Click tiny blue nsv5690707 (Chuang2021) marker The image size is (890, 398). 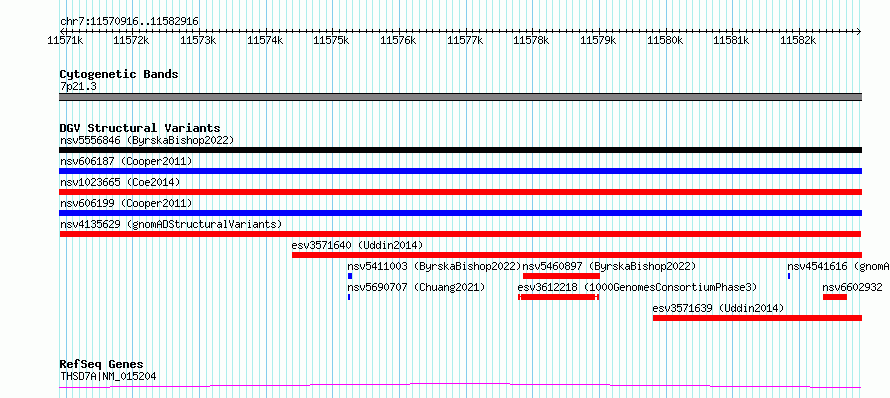349,297
